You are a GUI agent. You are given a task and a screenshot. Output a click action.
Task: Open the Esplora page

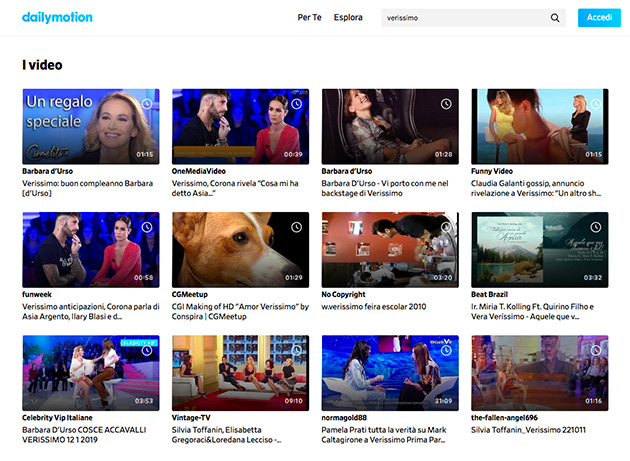(348, 17)
